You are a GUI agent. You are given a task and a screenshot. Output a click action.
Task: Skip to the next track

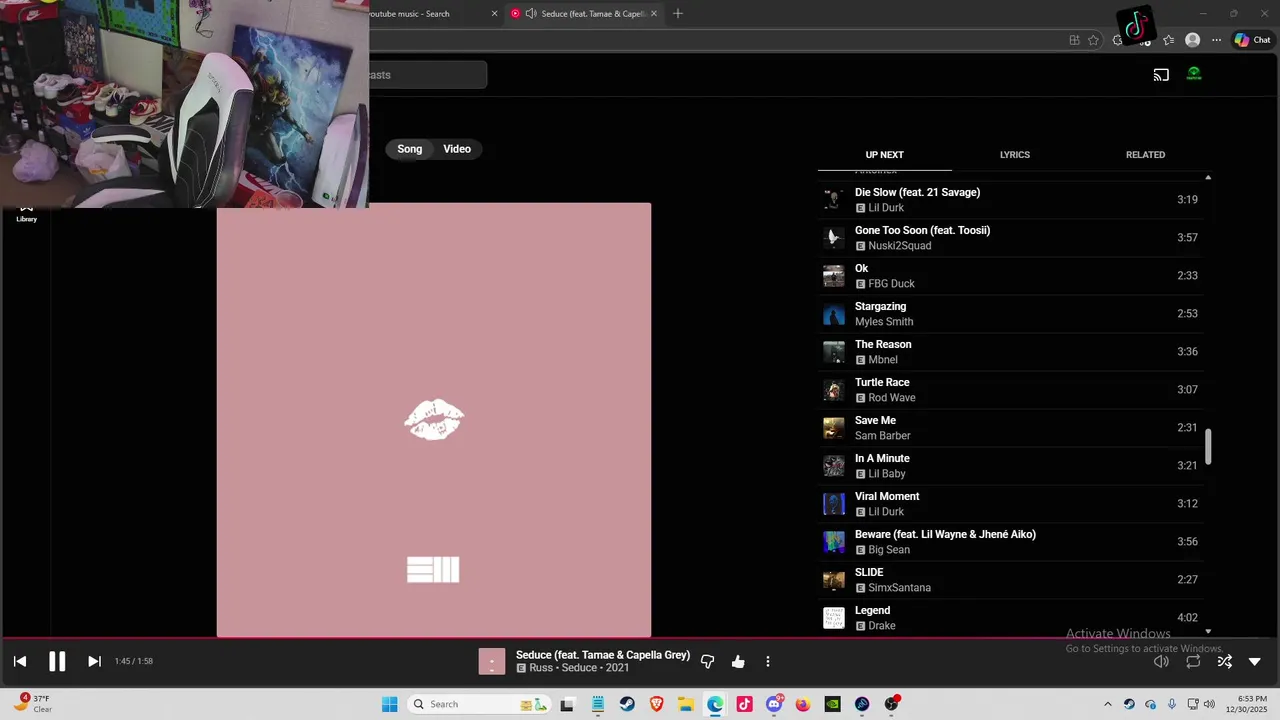94,661
